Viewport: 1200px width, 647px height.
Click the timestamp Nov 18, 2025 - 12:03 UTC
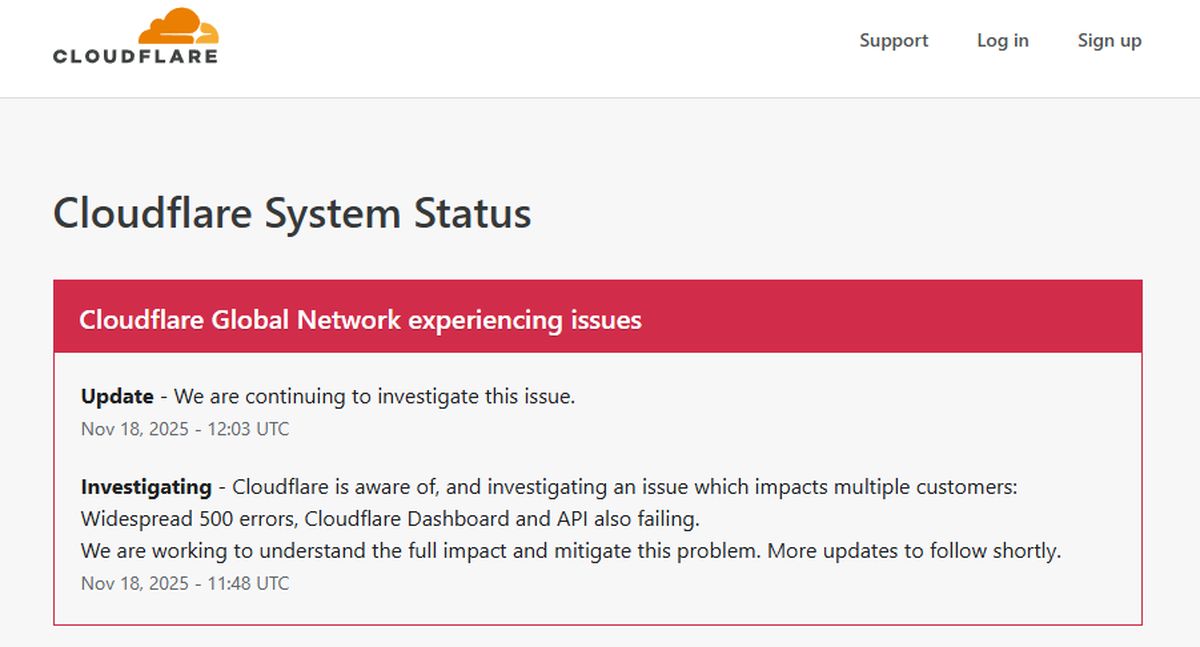(x=184, y=429)
